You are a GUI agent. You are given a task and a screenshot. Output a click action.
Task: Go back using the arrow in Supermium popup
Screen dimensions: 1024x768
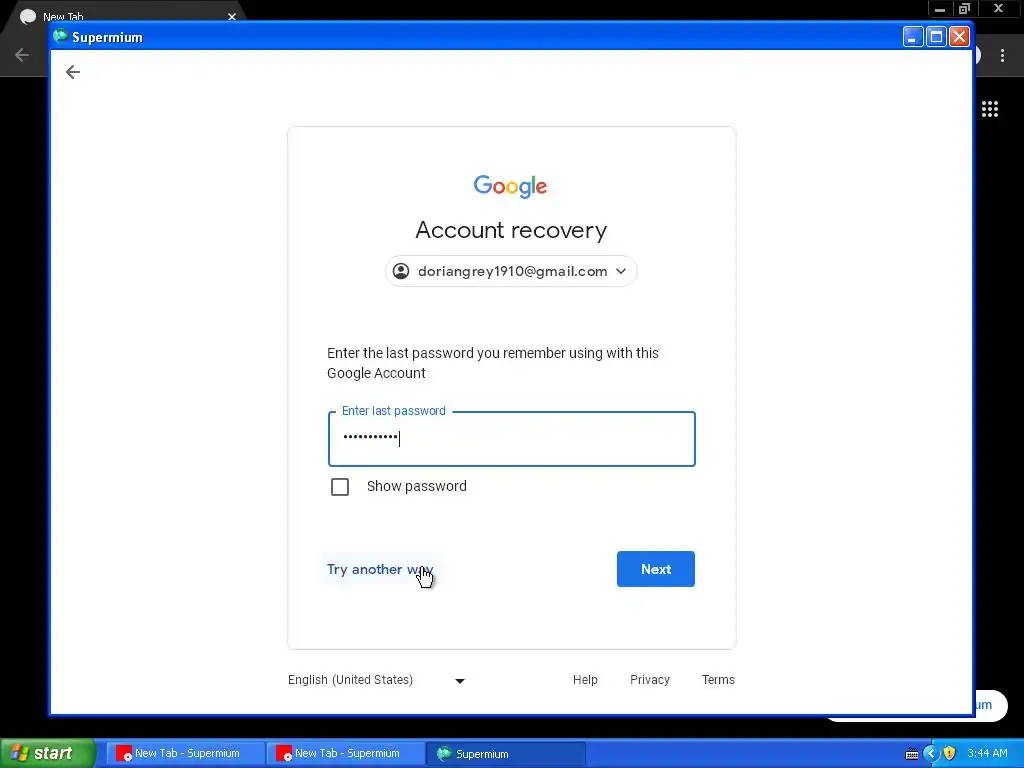(x=72, y=72)
